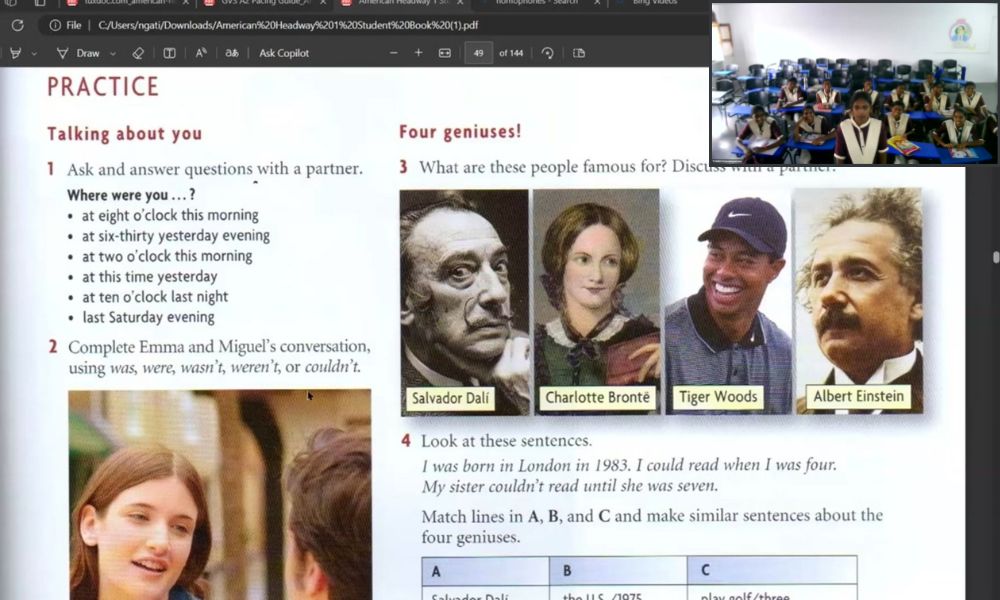The width and height of the screenshot is (1000, 600).
Task: Click the 'Talking about you' subheading
Action: (x=124, y=134)
